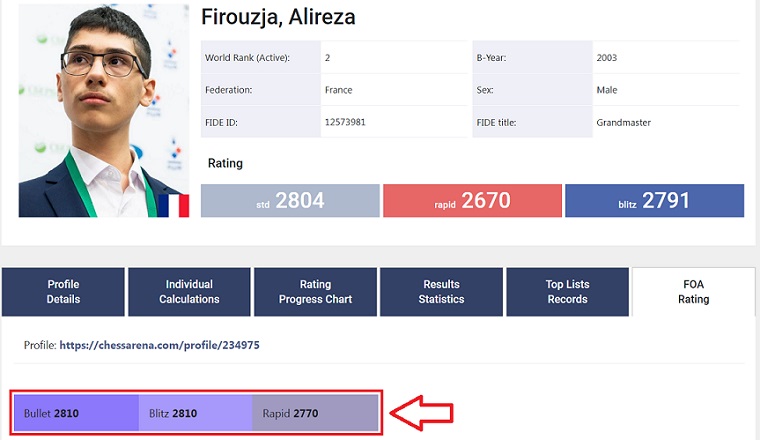760x440 pixels.
Task: Select the FOA Rating tab
Action: click(693, 292)
